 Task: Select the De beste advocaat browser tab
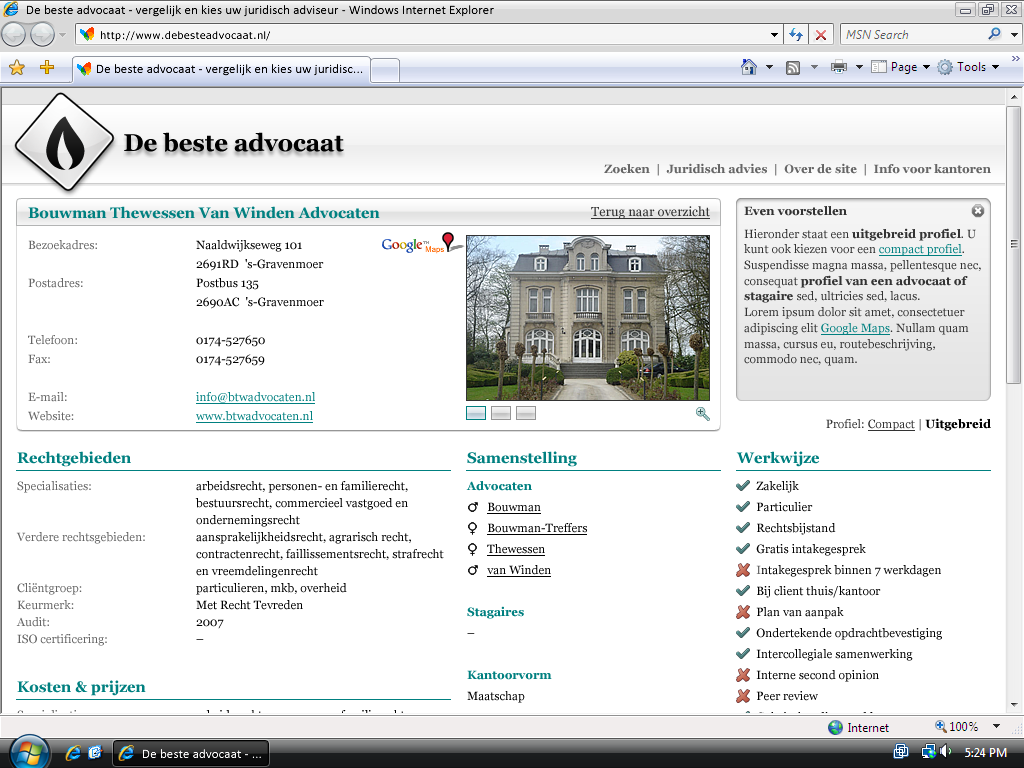[221, 69]
